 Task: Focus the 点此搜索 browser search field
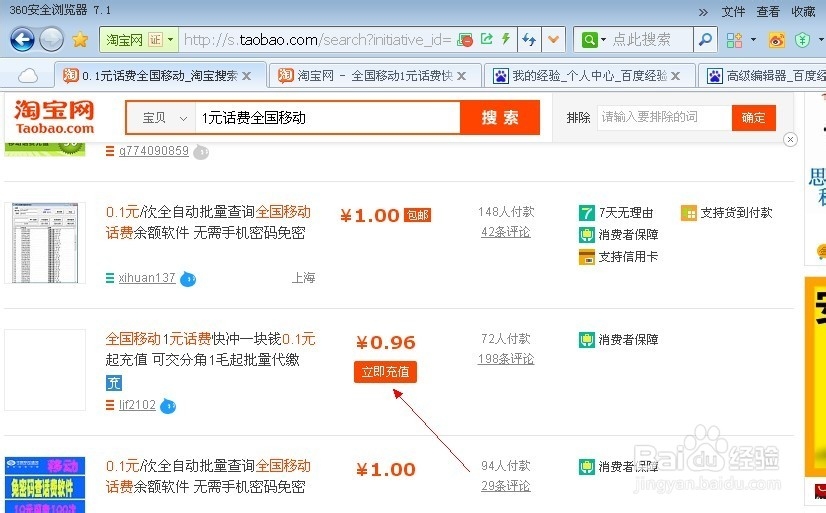pos(651,40)
